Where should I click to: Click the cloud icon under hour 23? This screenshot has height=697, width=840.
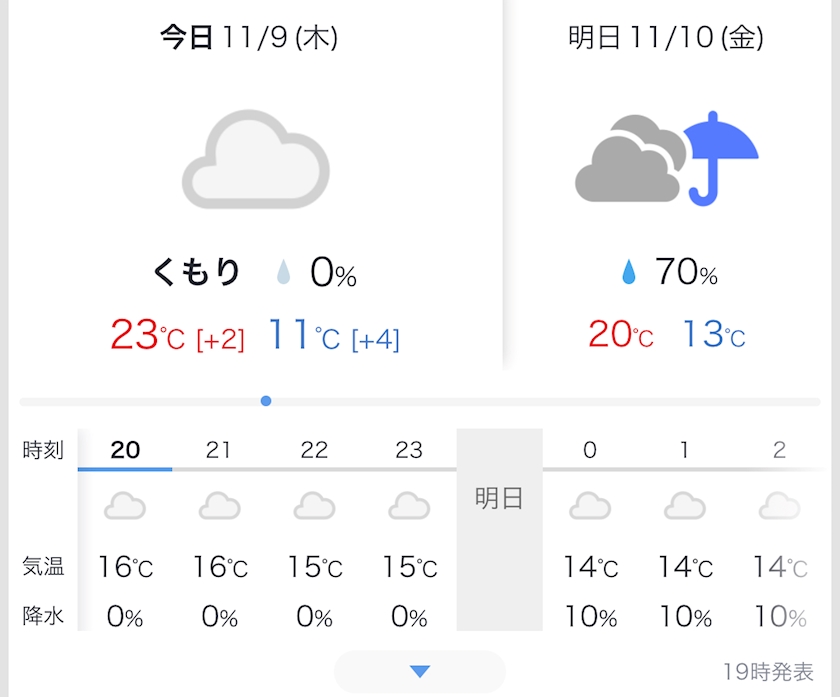pyautogui.click(x=409, y=506)
